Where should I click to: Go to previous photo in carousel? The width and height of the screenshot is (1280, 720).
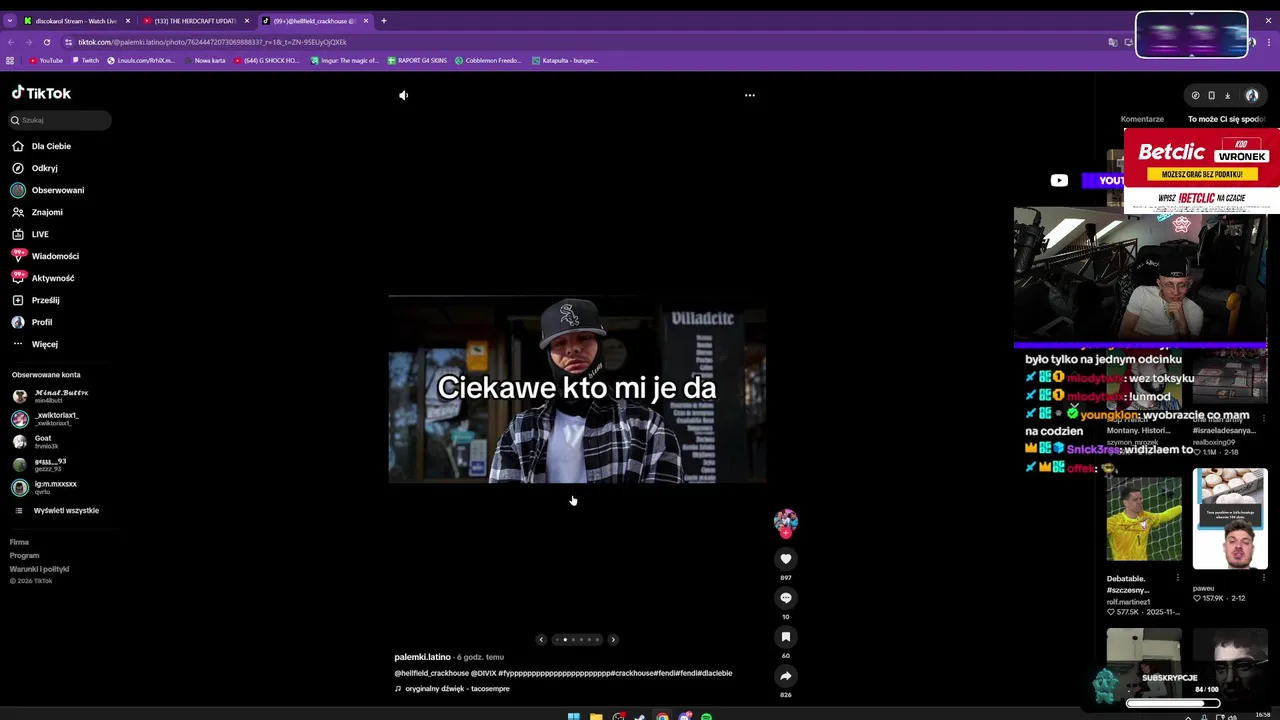(541, 639)
